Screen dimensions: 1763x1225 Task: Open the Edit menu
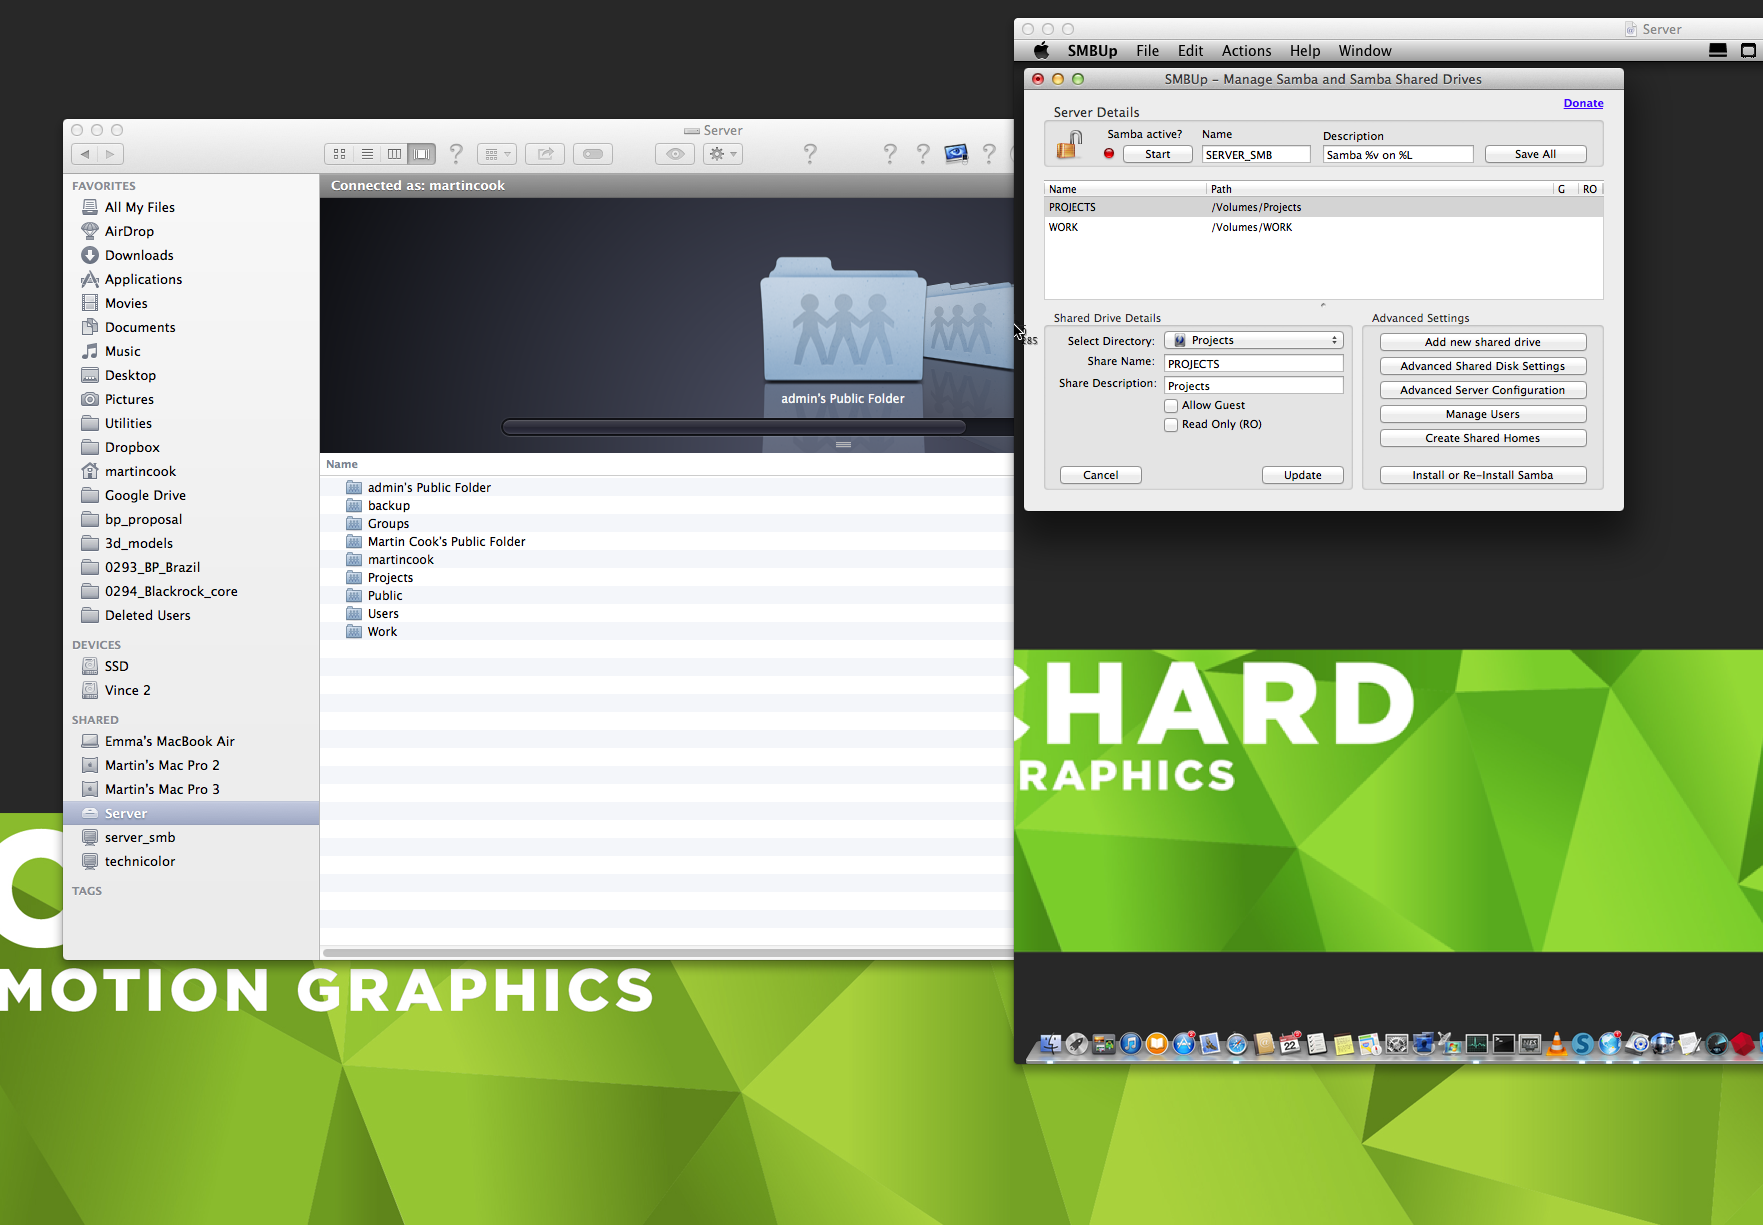pyautogui.click(x=1190, y=51)
